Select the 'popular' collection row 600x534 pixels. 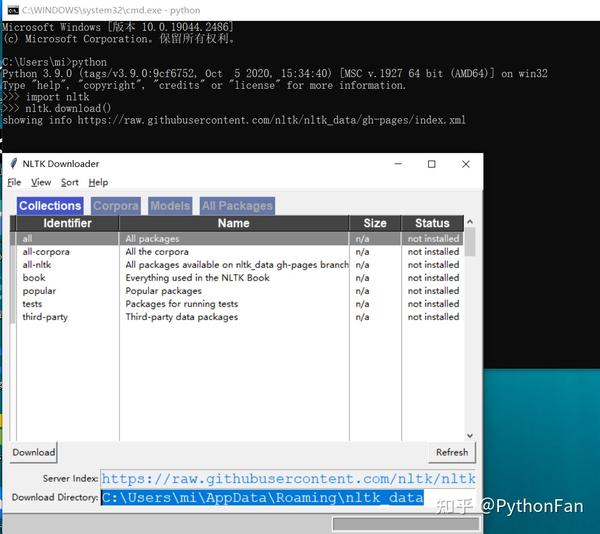239,291
